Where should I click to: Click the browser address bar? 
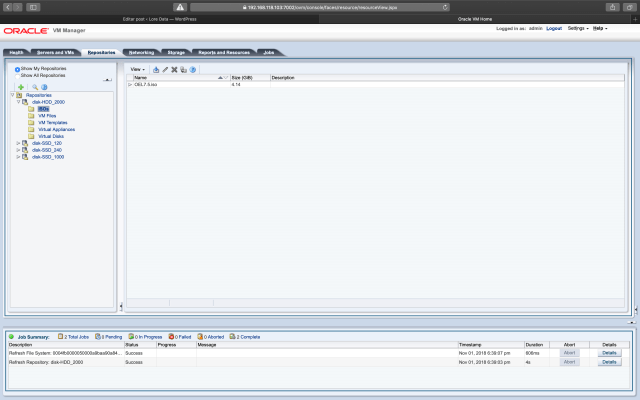click(320, 7)
